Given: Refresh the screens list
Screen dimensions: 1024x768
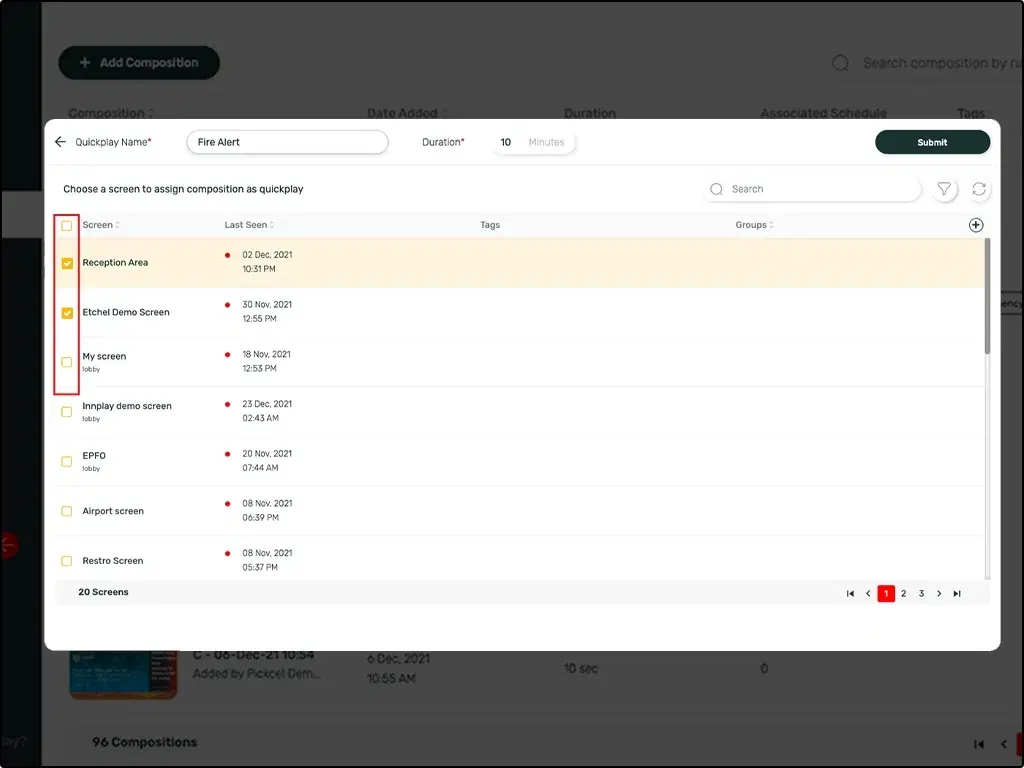Looking at the screenshot, I should coord(979,189).
